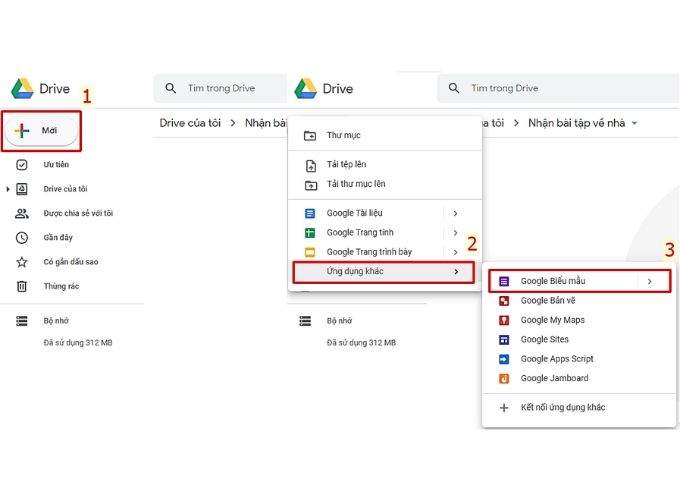Click 'Drive của tôi' in the left breadcrumb
The image size is (680, 500).
[190, 123]
